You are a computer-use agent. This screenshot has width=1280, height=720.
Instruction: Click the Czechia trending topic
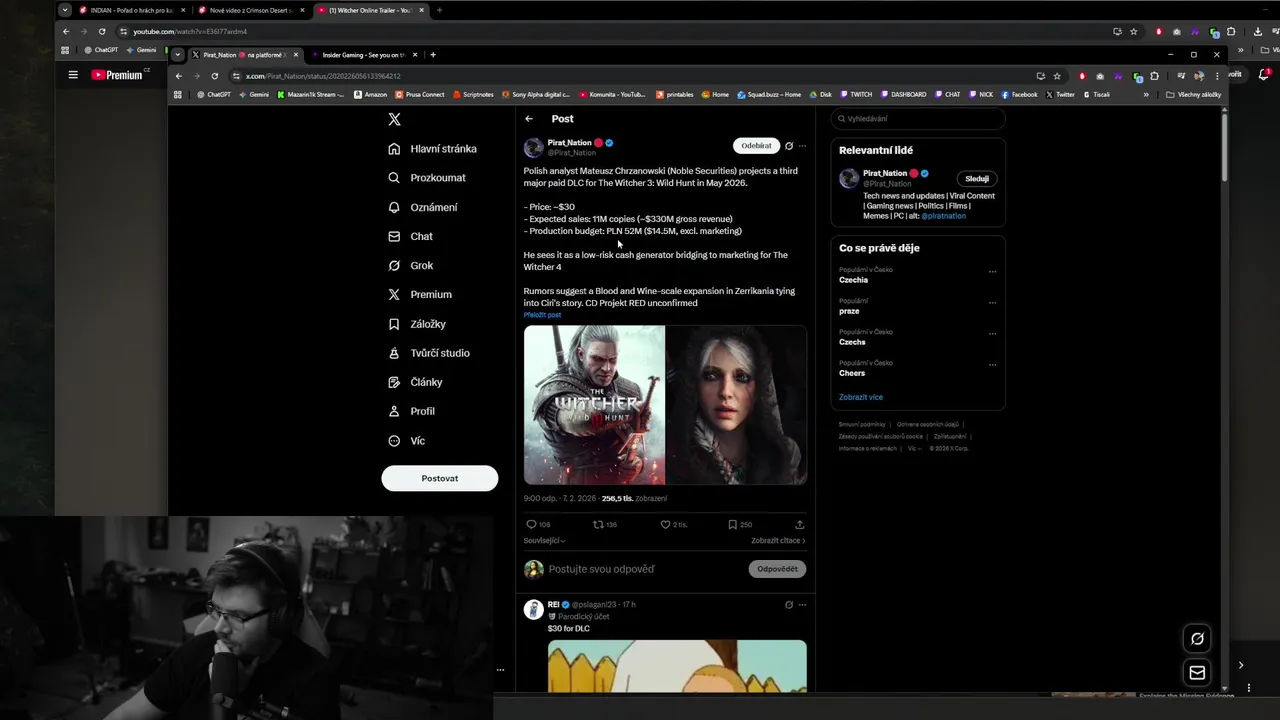pyautogui.click(x=853, y=280)
